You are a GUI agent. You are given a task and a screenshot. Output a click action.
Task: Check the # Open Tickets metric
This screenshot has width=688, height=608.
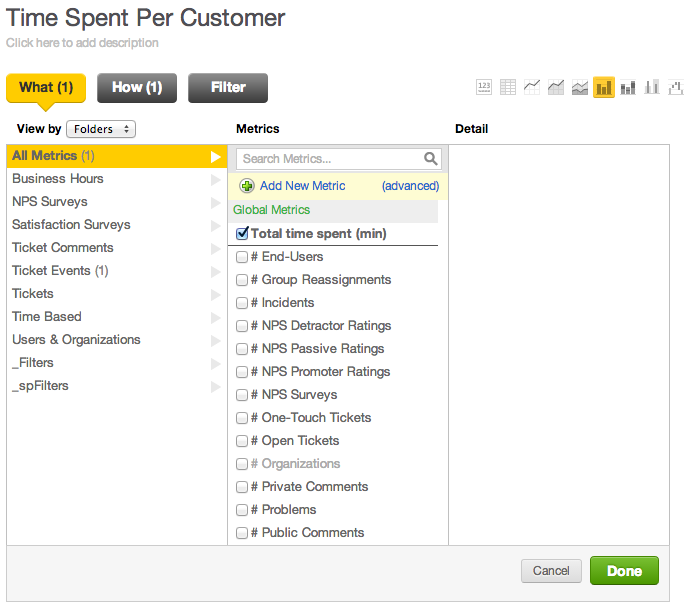pos(242,440)
